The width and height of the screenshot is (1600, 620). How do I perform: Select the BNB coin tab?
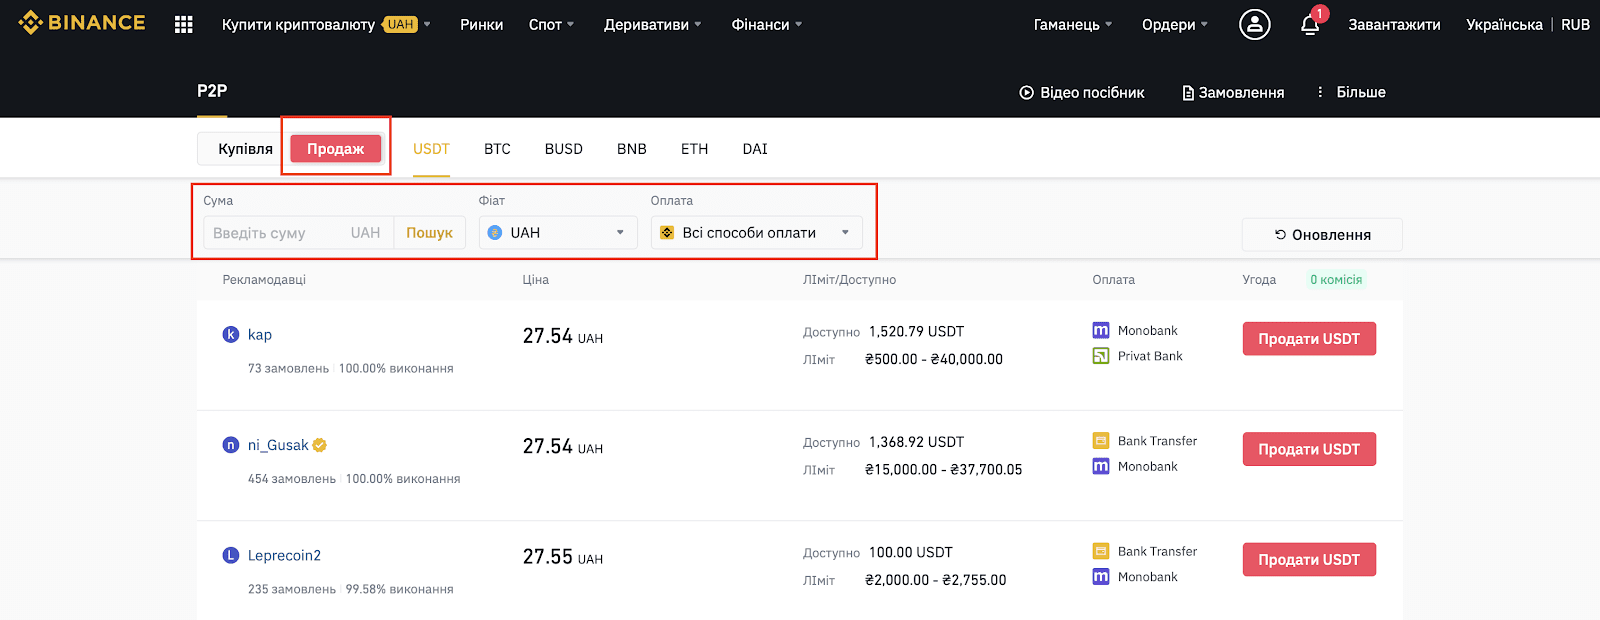click(x=632, y=149)
